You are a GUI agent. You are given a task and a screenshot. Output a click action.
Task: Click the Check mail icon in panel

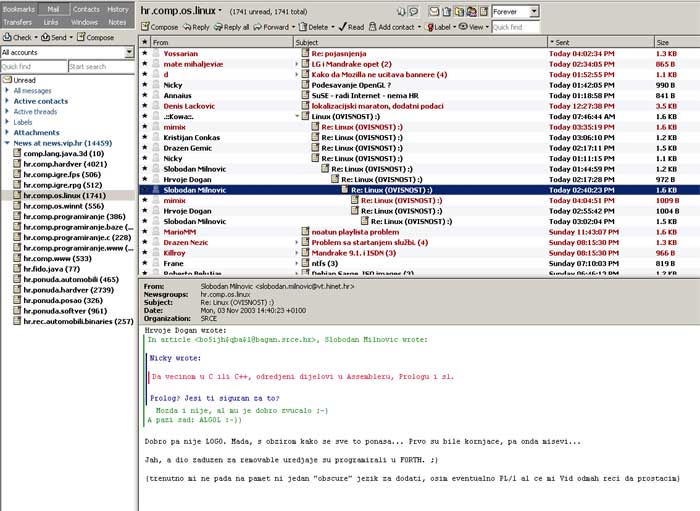coord(7,37)
